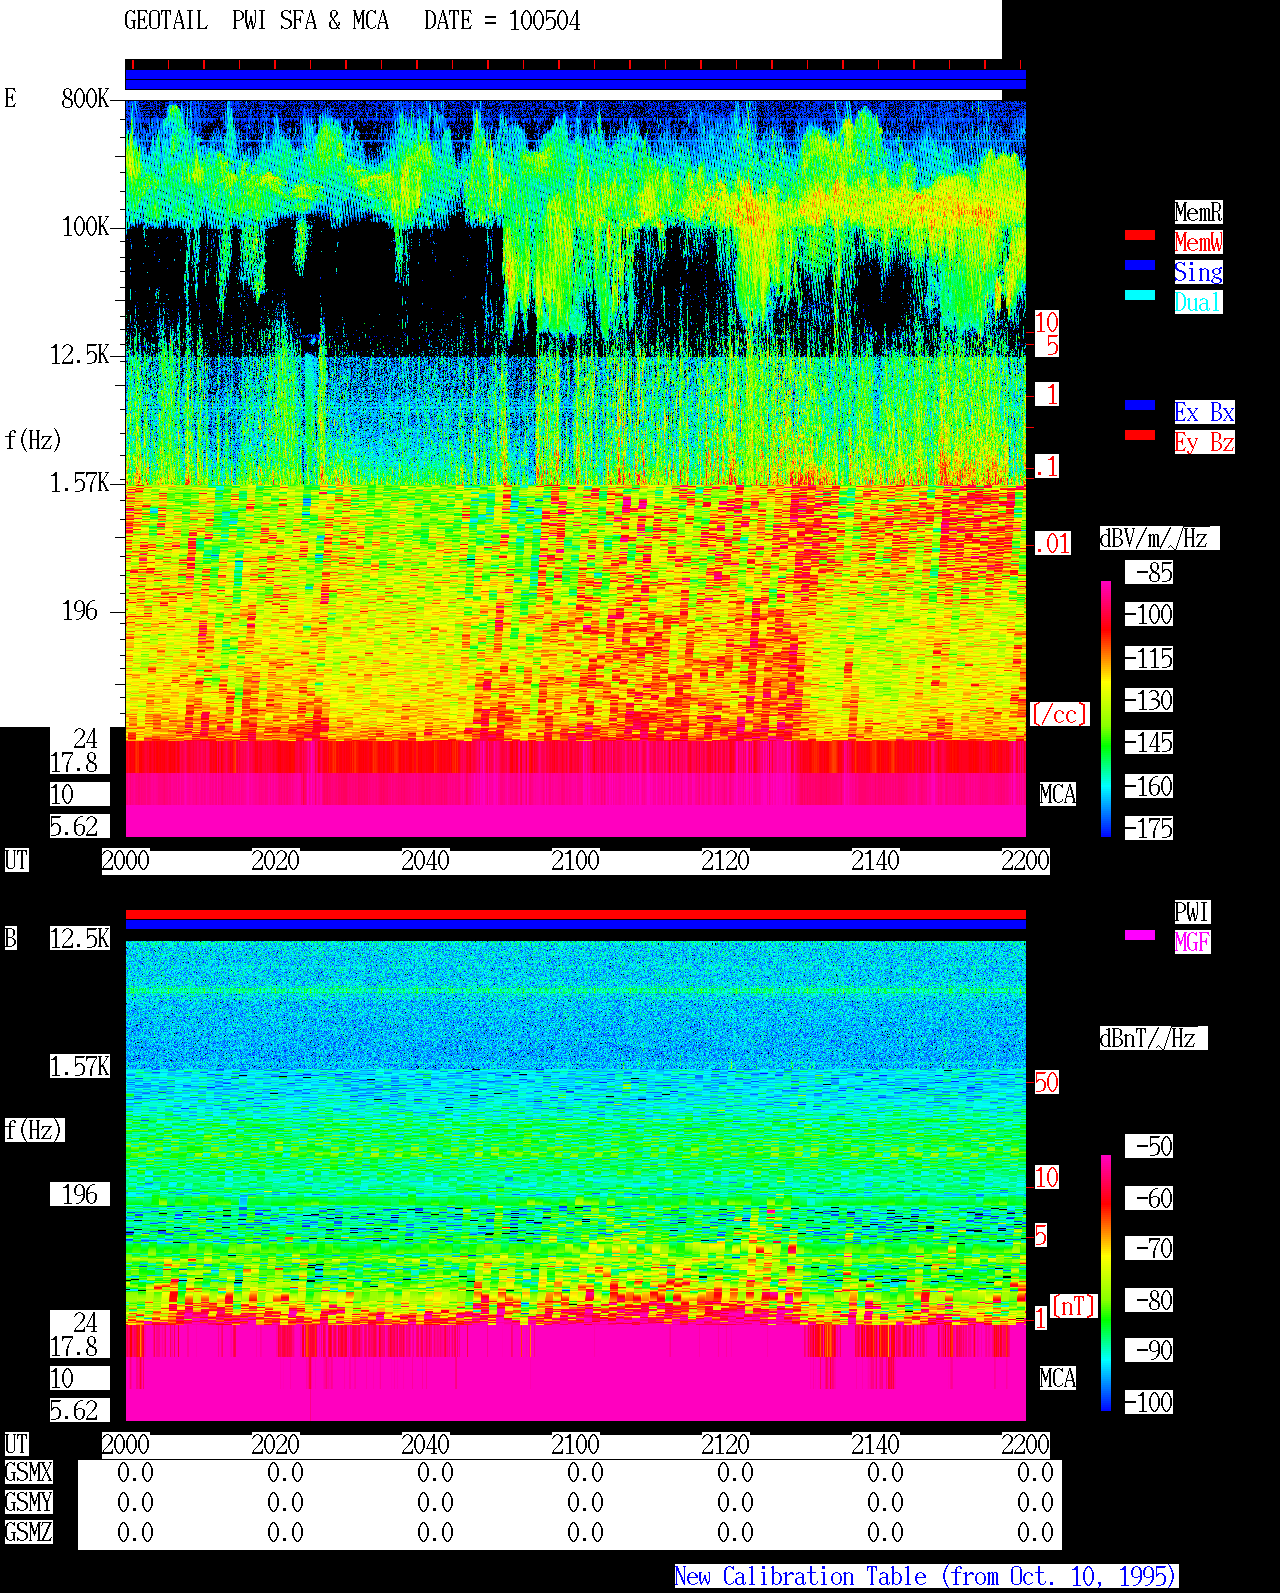Click the 2100 UT mark on upper axis
This screenshot has height=1593, width=1280.
pyautogui.click(x=575, y=860)
